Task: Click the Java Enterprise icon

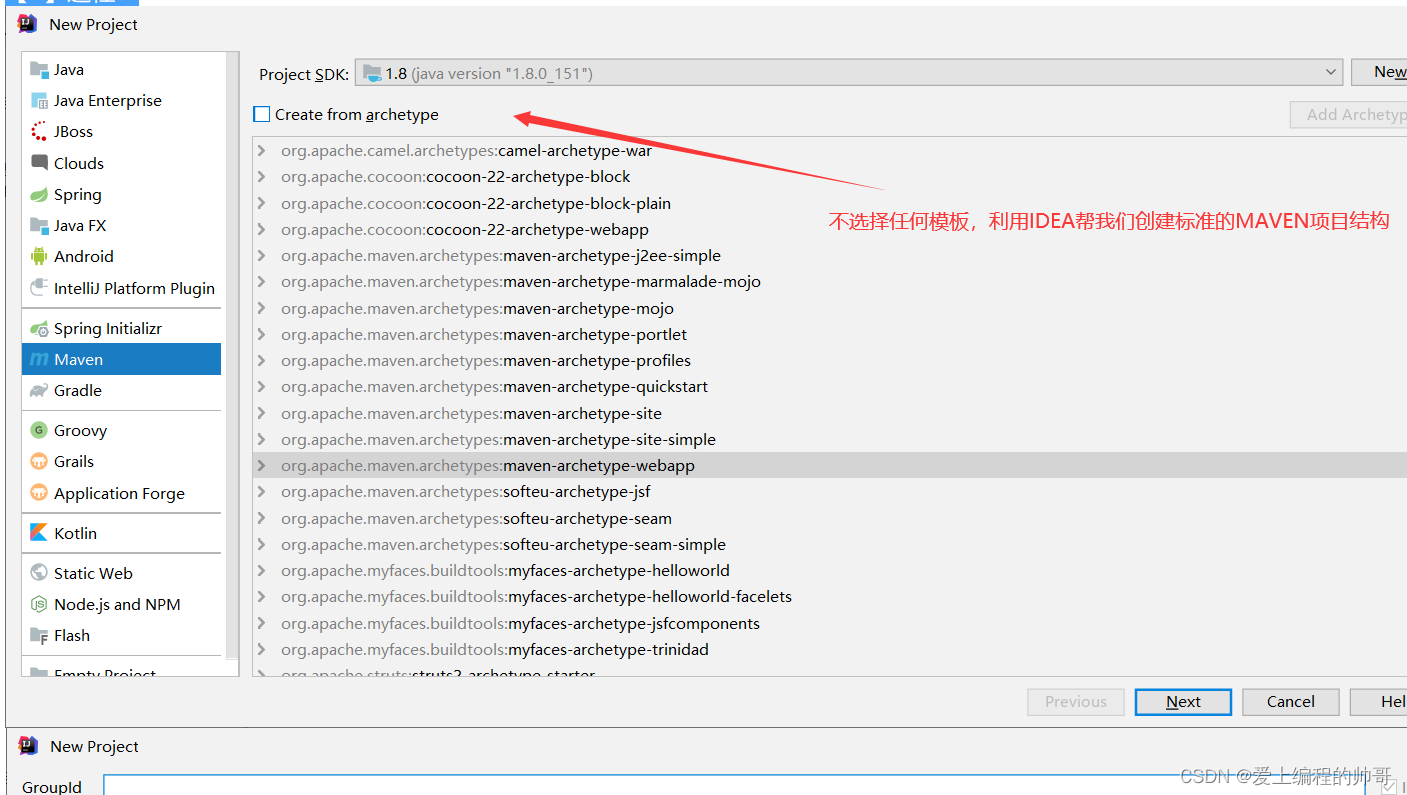Action: [x=39, y=100]
